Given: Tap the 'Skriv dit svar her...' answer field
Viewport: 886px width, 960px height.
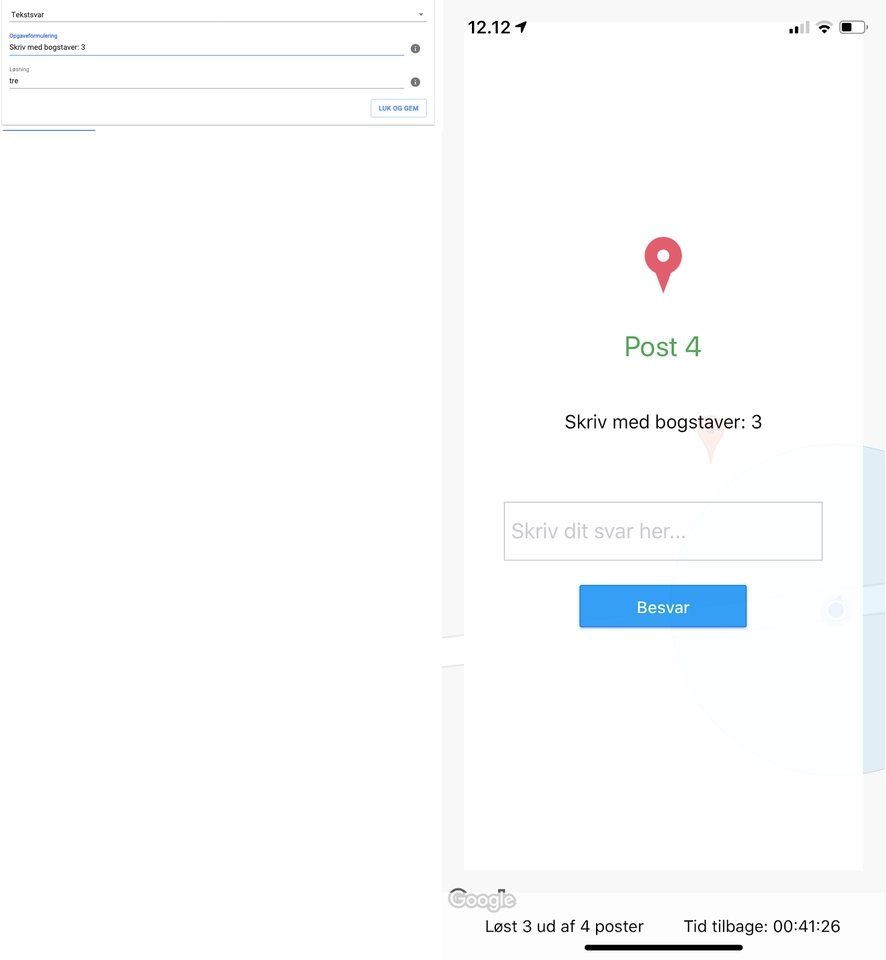Looking at the screenshot, I should point(662,531).
